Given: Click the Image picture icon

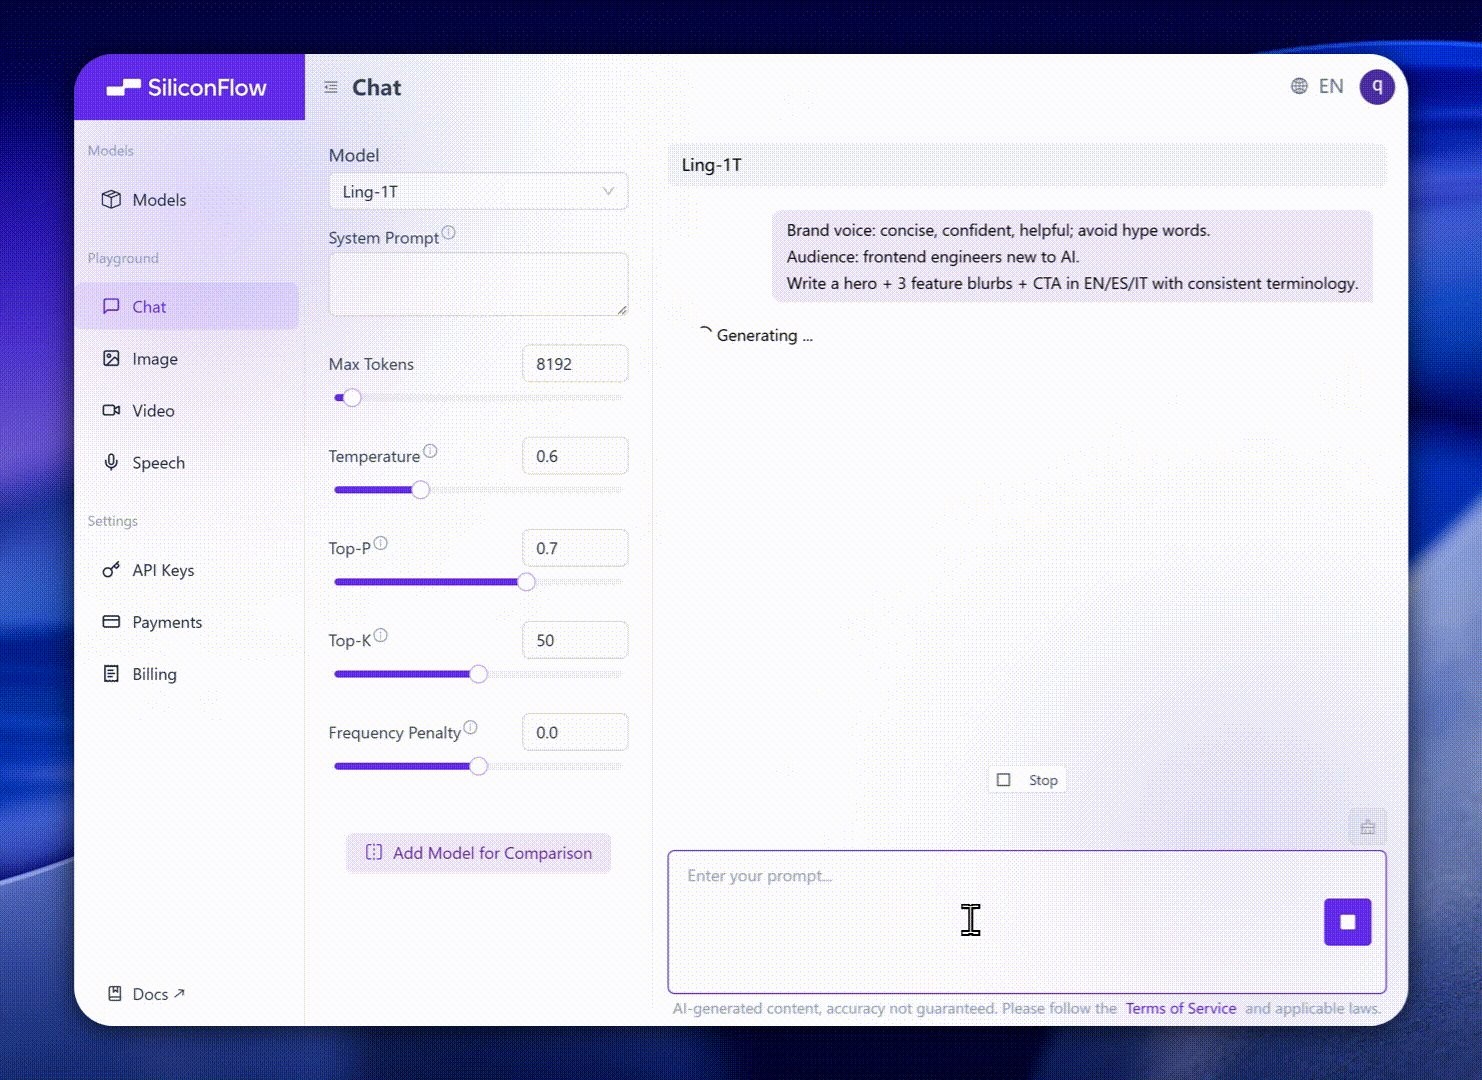Looking at the screenshot, I should pos(111,358).
